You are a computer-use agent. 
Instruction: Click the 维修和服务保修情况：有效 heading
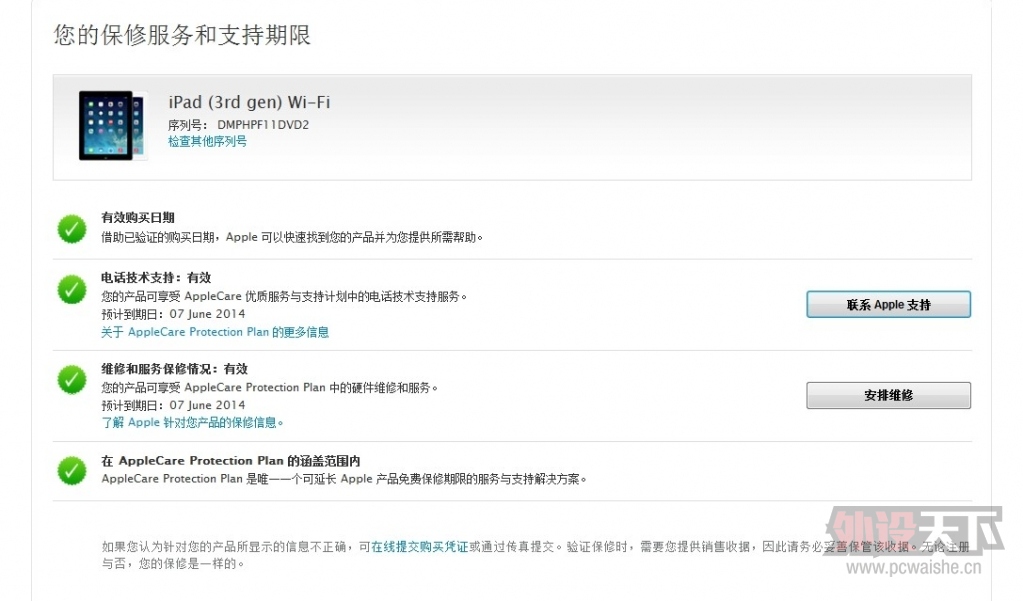point(174,369)
